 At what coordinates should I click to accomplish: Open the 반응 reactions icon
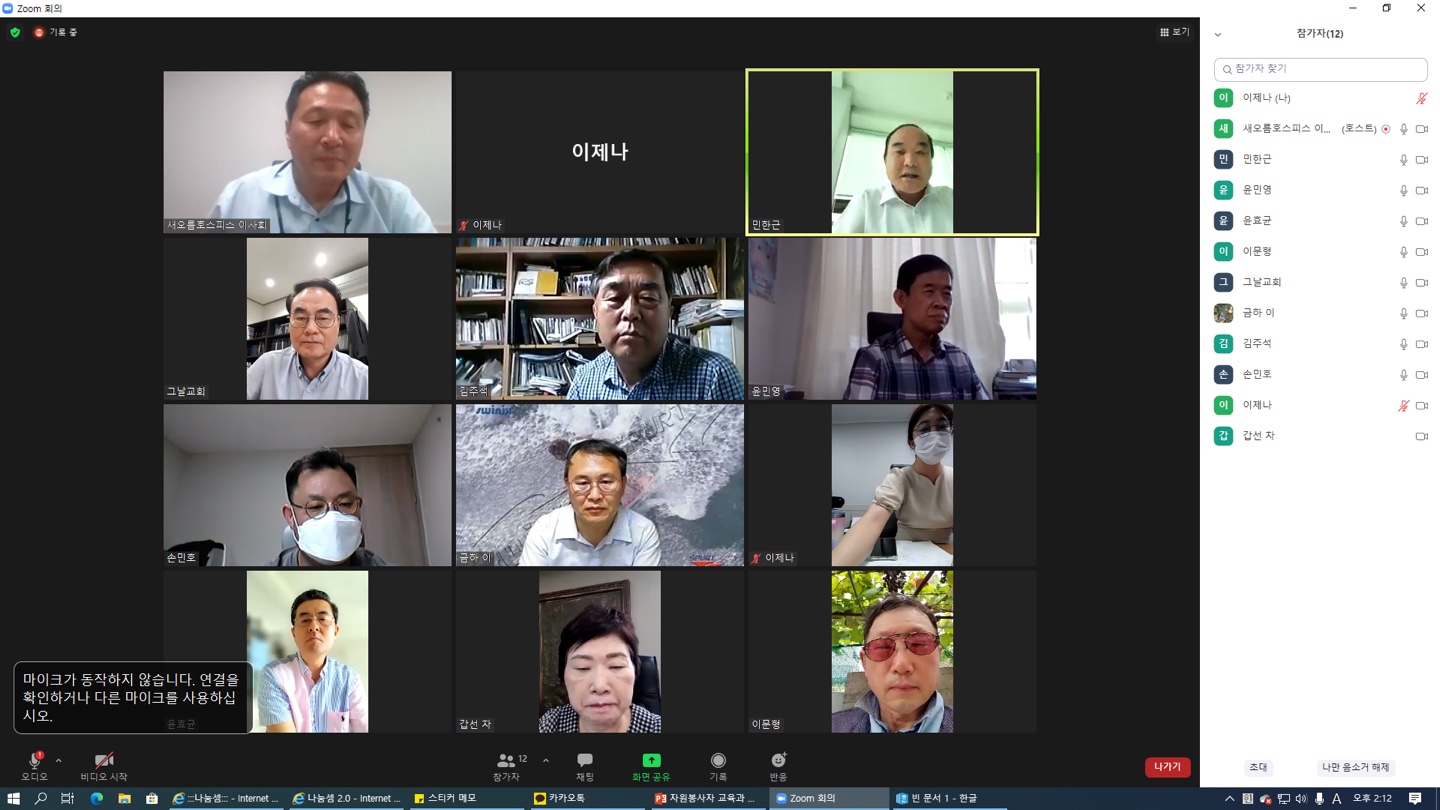[778, 760]
